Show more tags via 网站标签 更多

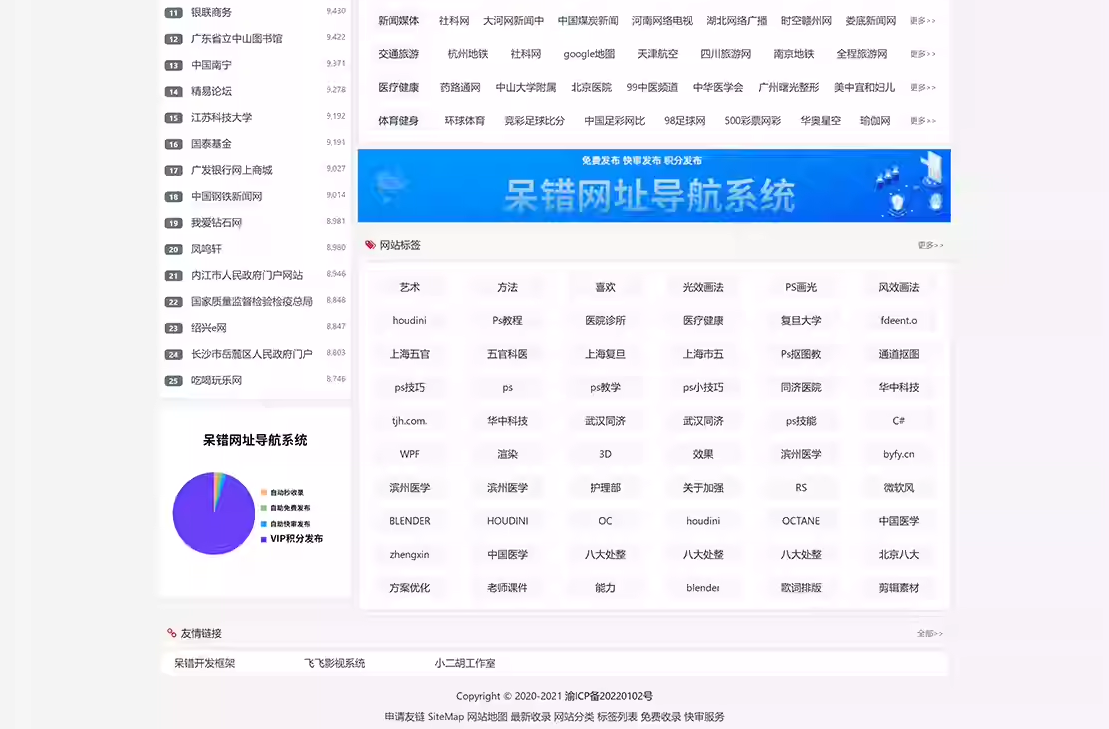pyautogui.click(x=930, y=245)
